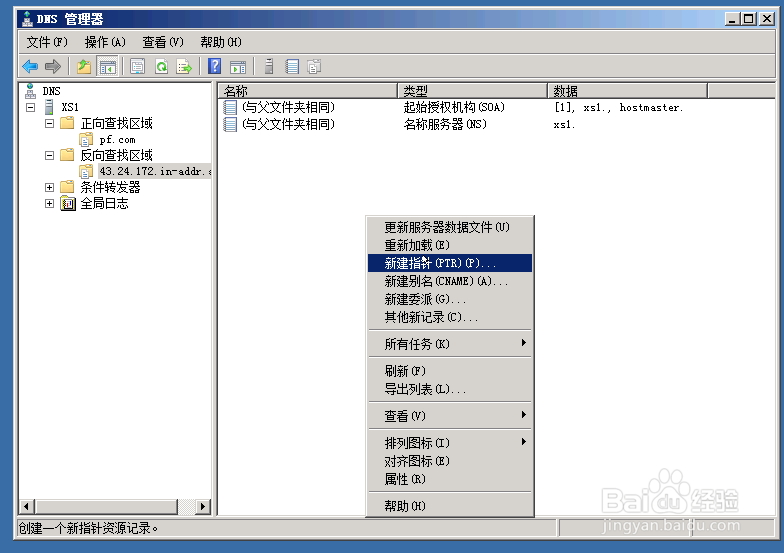Select the XS1 server node

[x=70, y=107]
